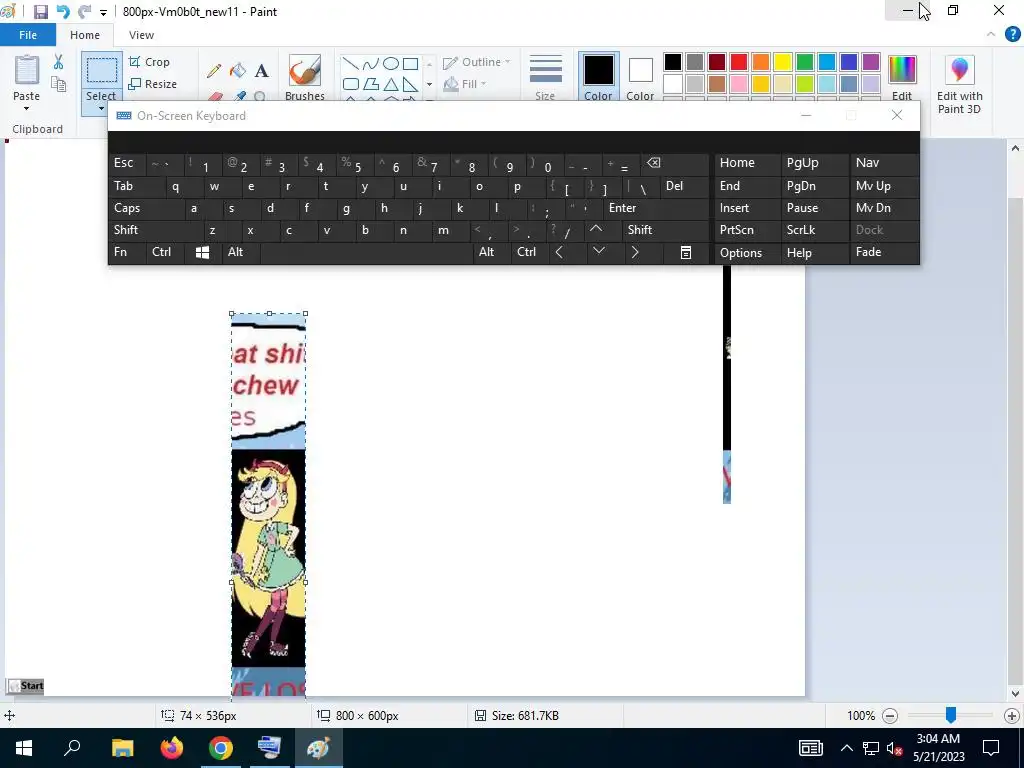The height and width of the screenshot is (768, 1024).
Task: Click the zoom slider handle
Action: [x=951, y=716]
